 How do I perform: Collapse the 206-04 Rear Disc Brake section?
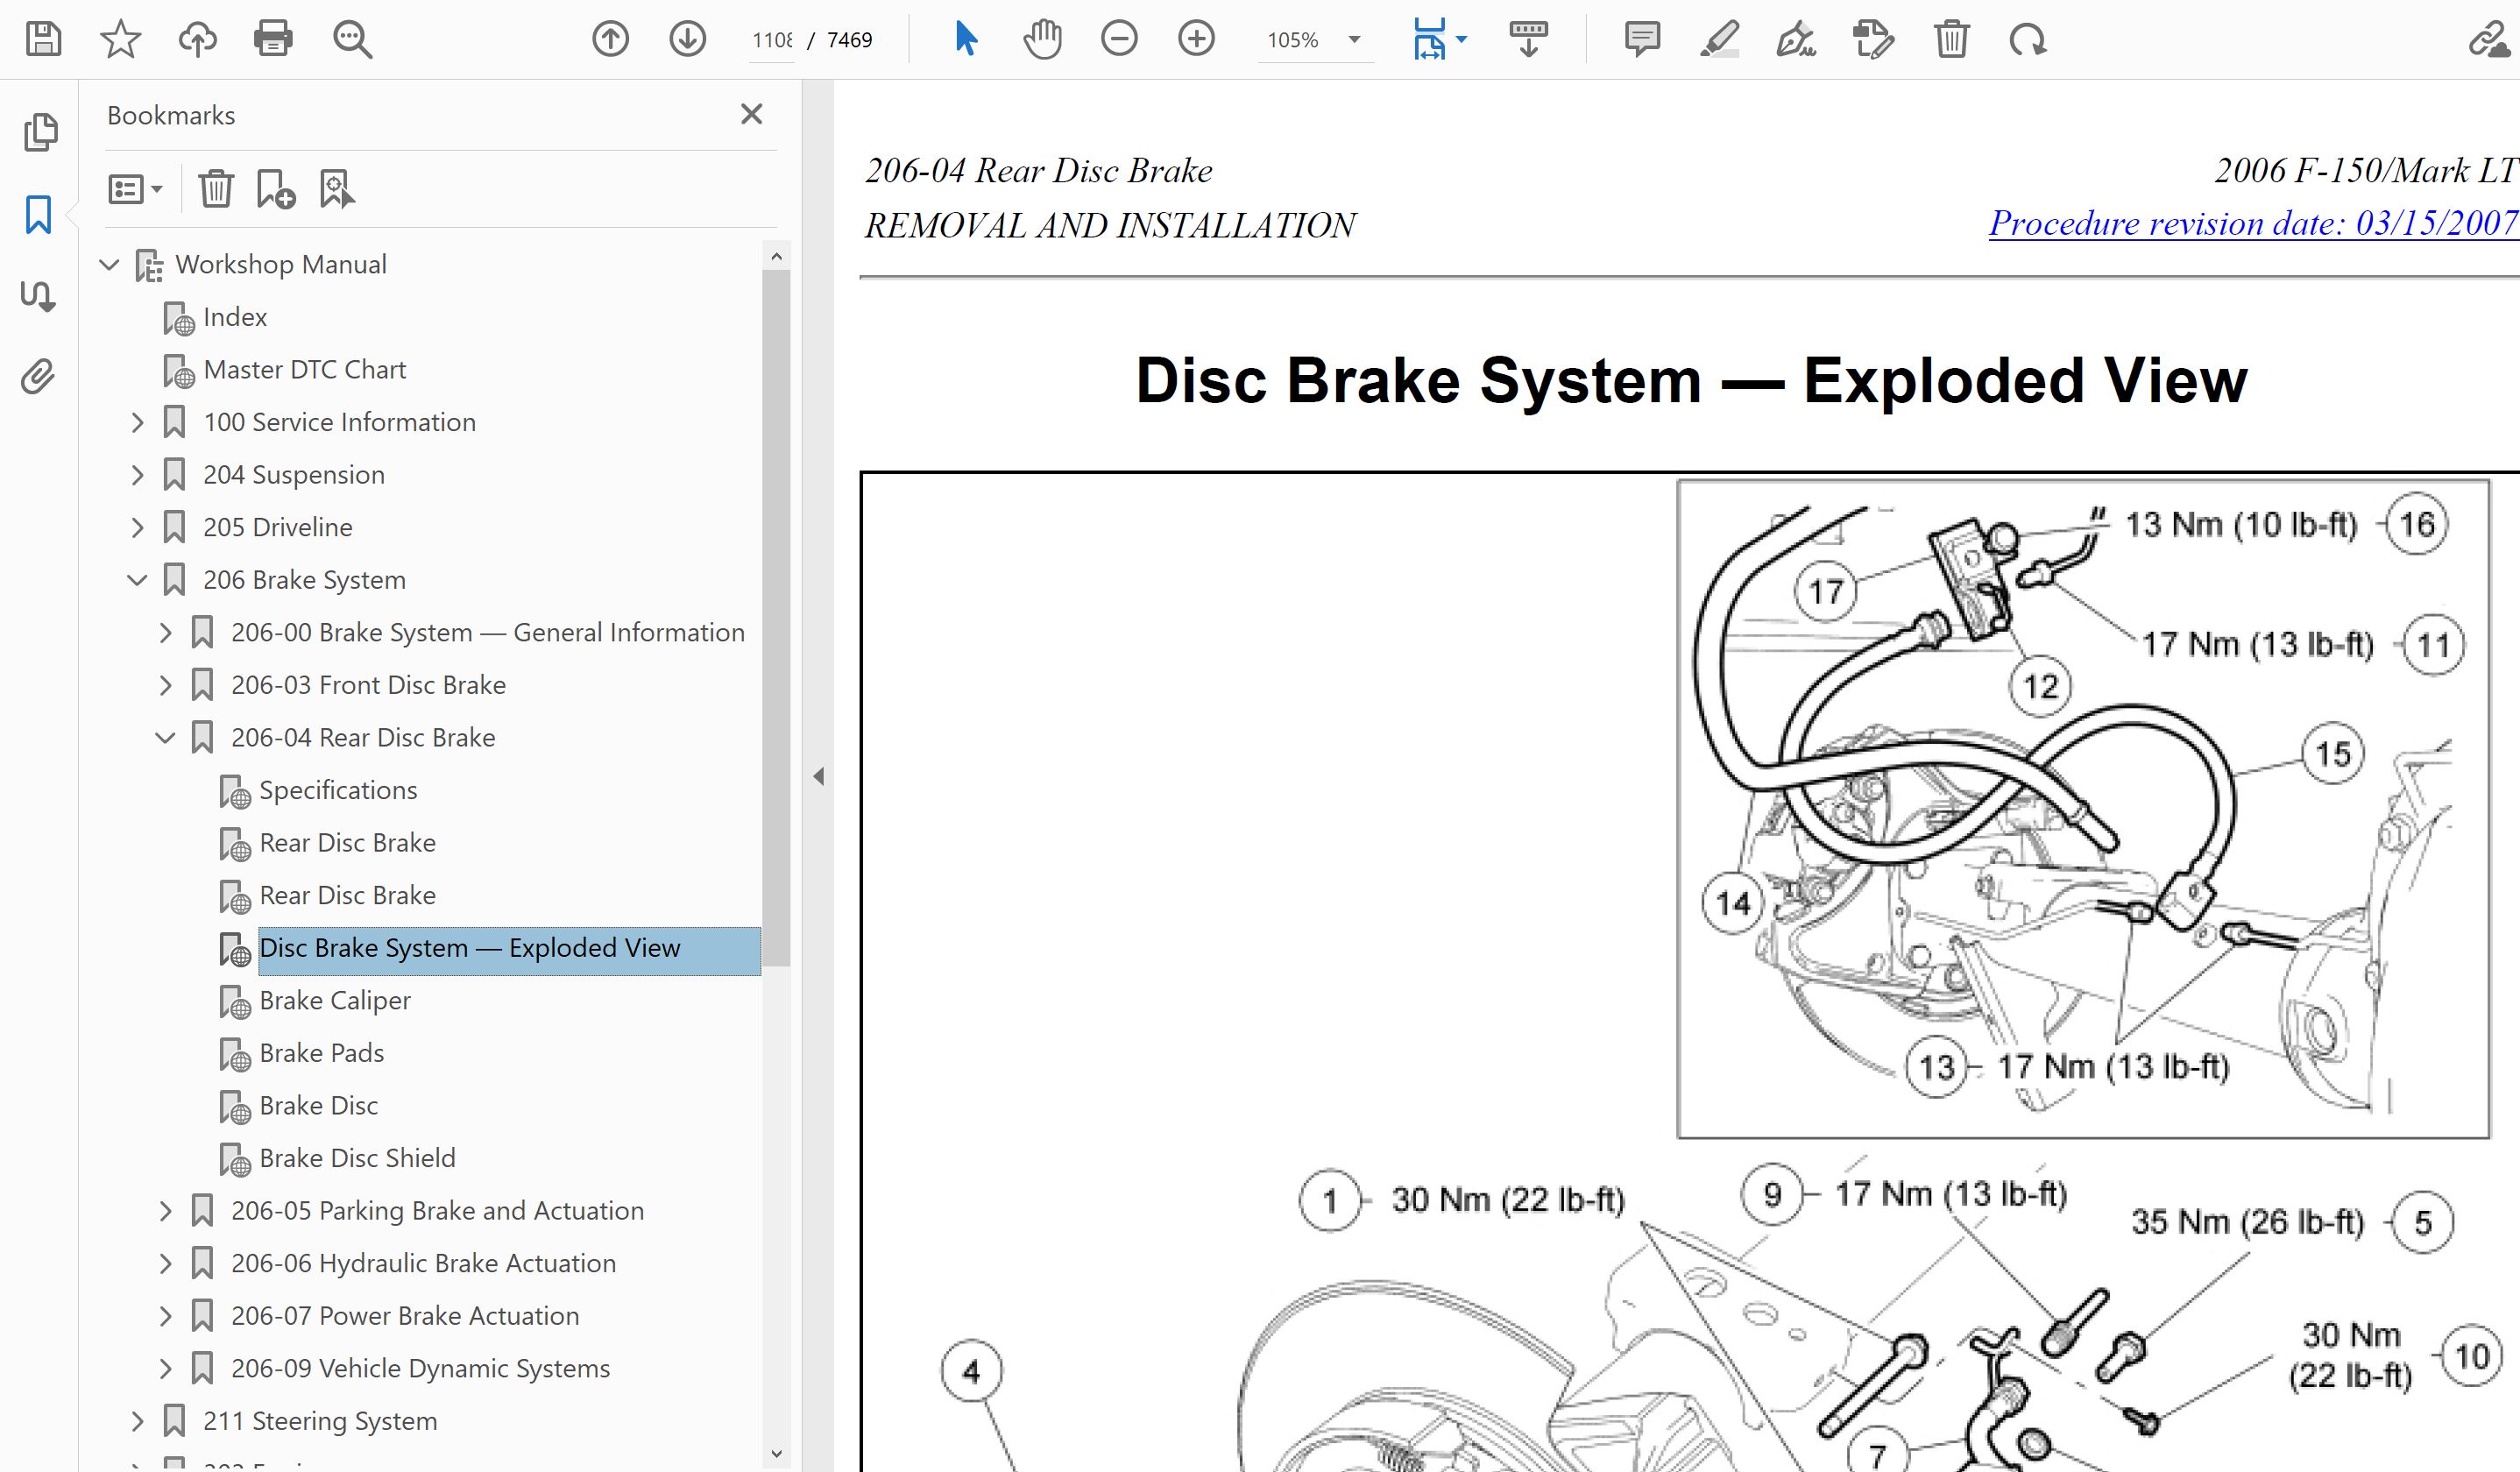coord(166,738)
